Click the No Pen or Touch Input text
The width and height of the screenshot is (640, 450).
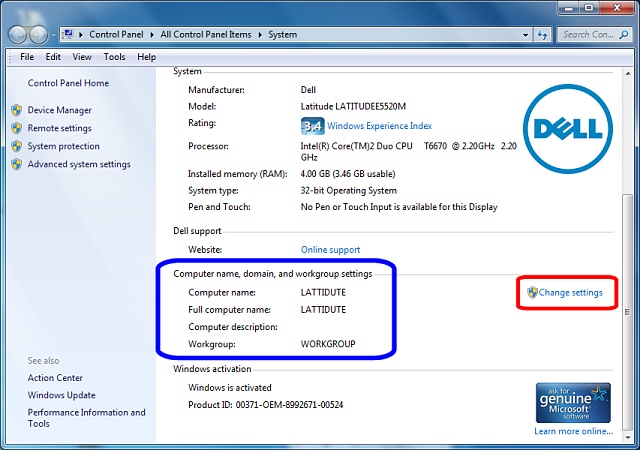[399, 207]
